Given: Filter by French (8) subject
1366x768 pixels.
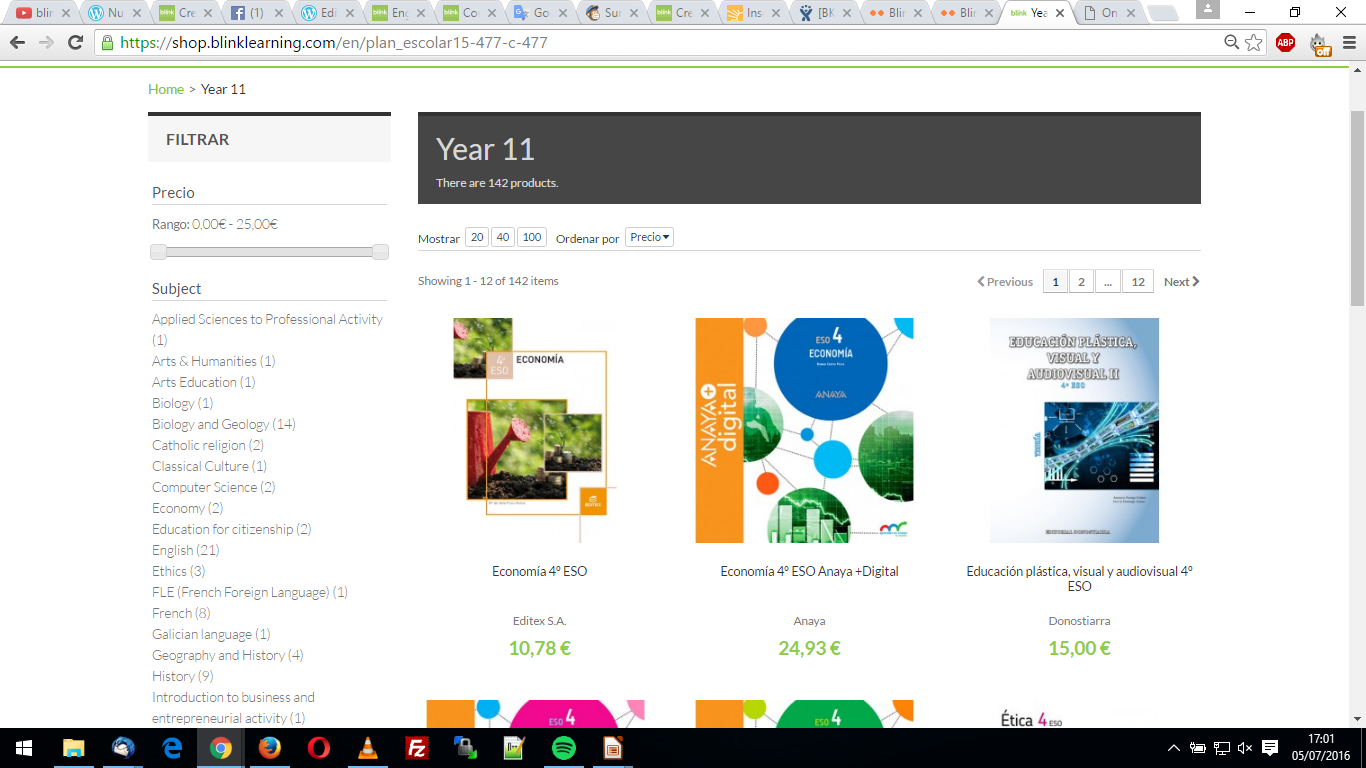Looking at the screenshot, I should pos(182,613).
